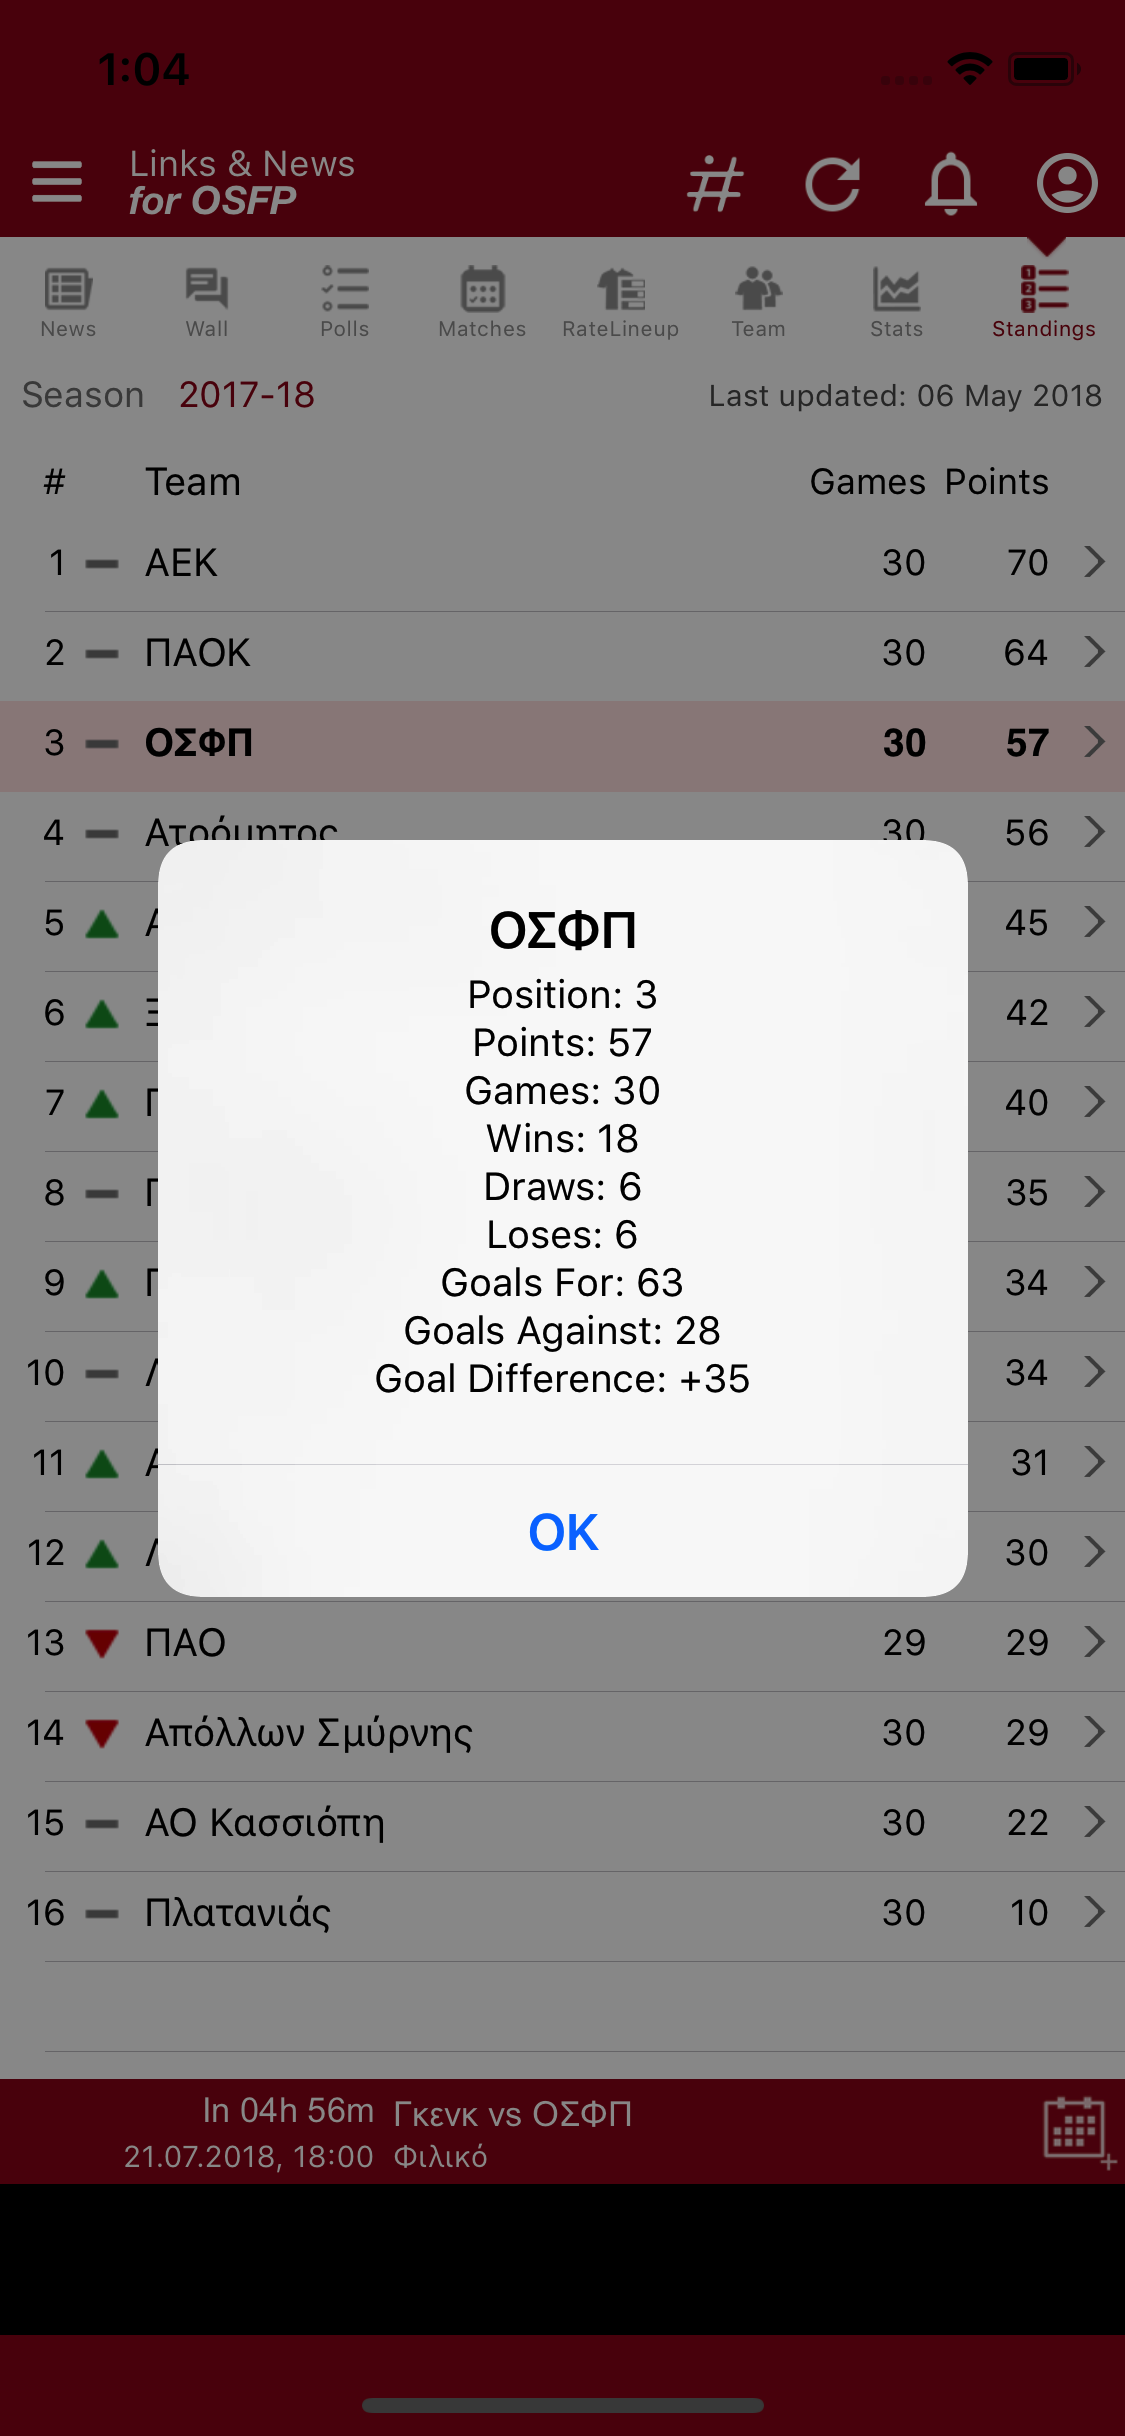Select the RateLineup tab
The height and width of the screenshot is (2436, 1125).
click(621, 303)
